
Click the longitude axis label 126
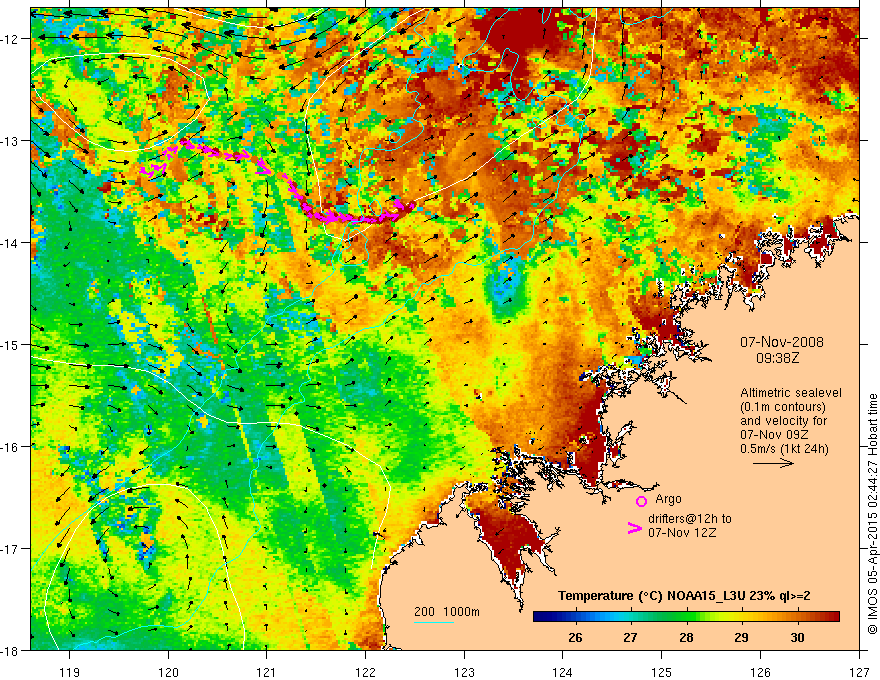click(760, 672)
